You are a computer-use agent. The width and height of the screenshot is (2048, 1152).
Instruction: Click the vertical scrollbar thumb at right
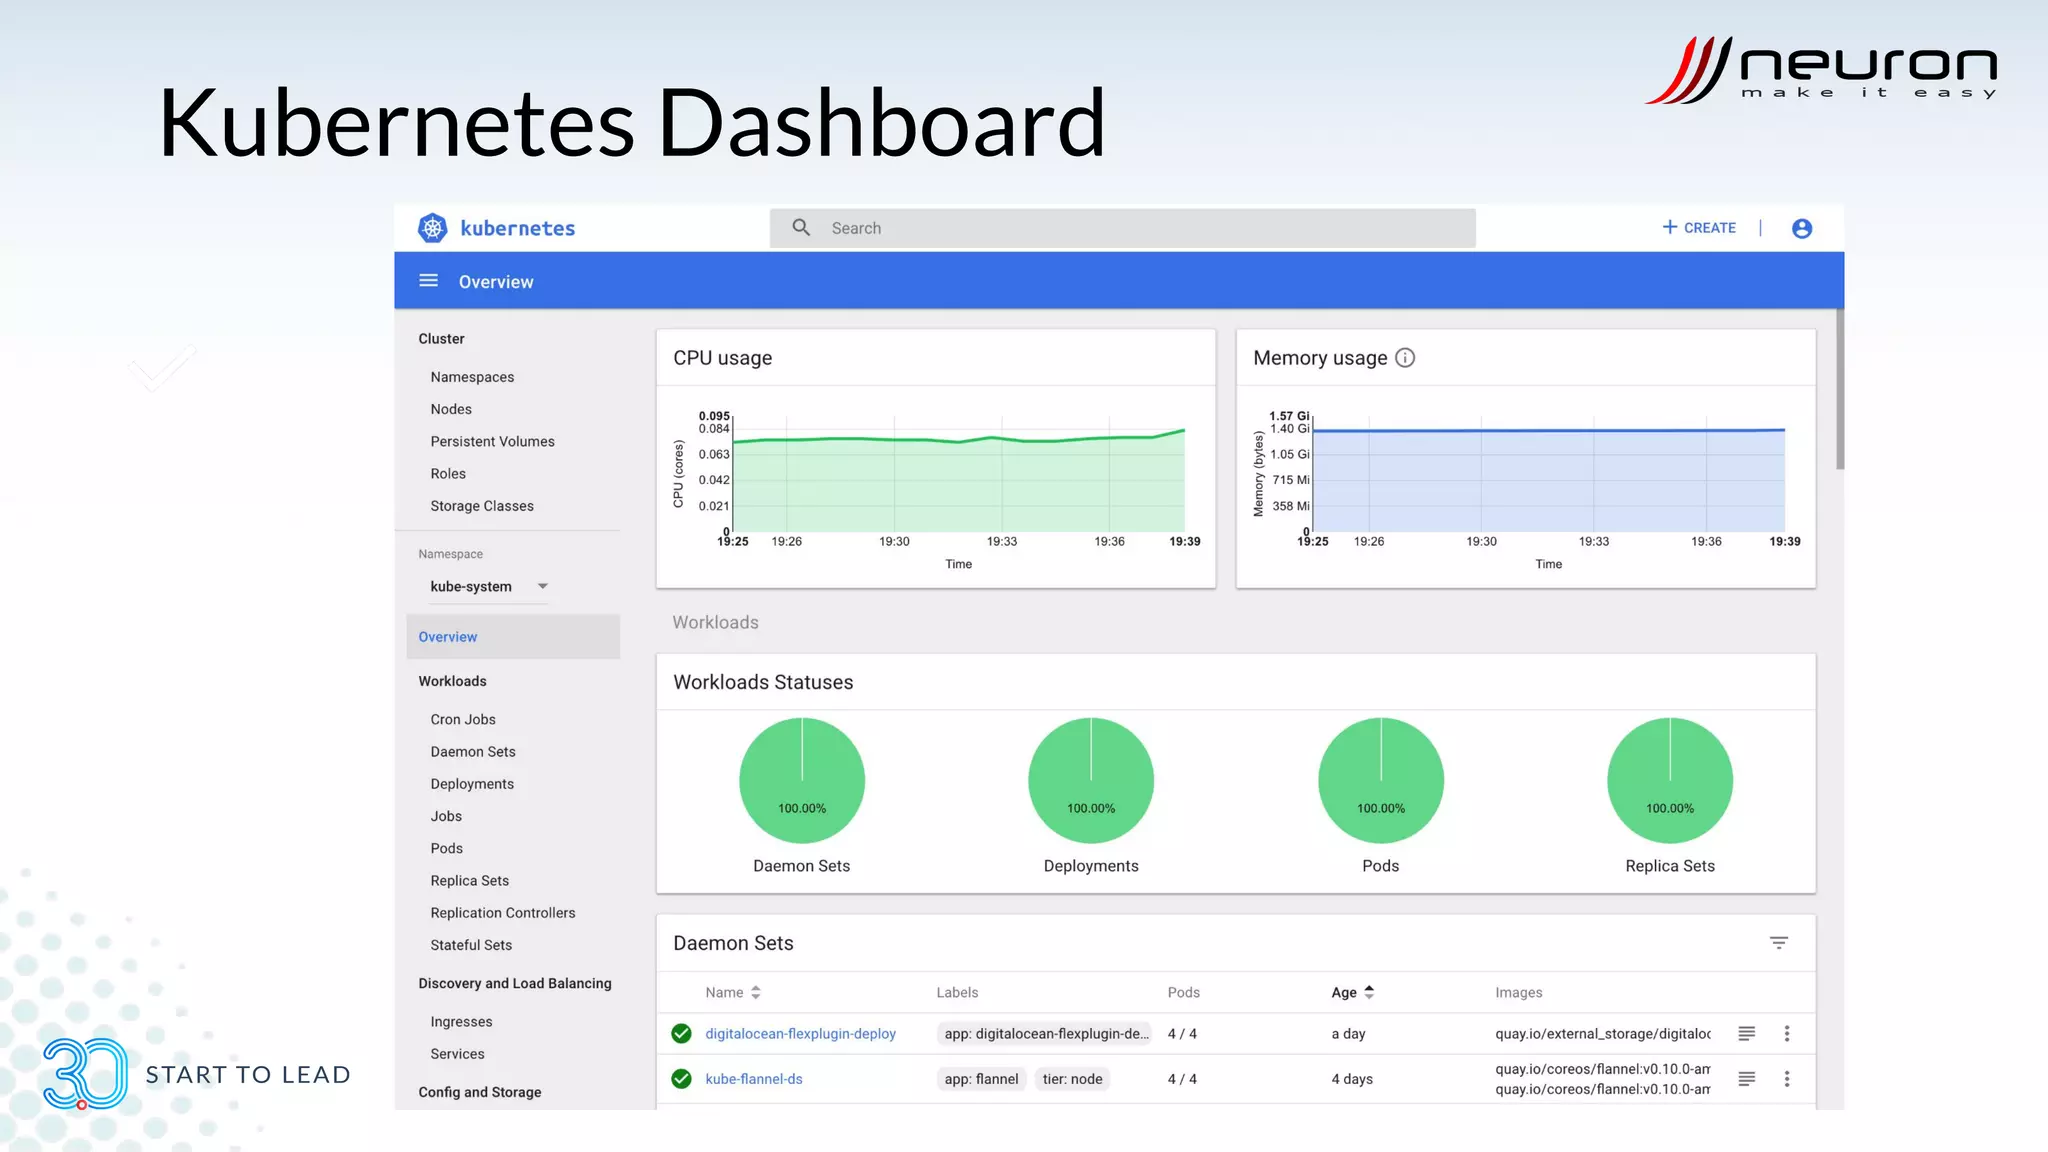click(1840, 389)
